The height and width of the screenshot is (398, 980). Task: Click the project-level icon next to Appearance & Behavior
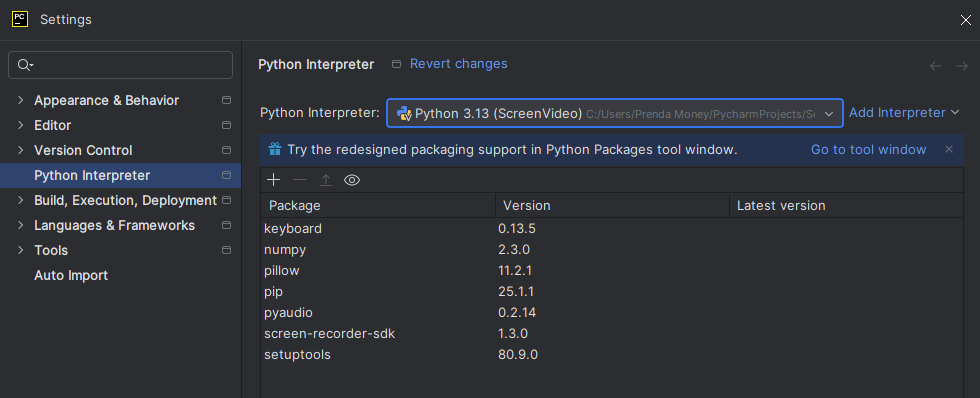[226, 100]
